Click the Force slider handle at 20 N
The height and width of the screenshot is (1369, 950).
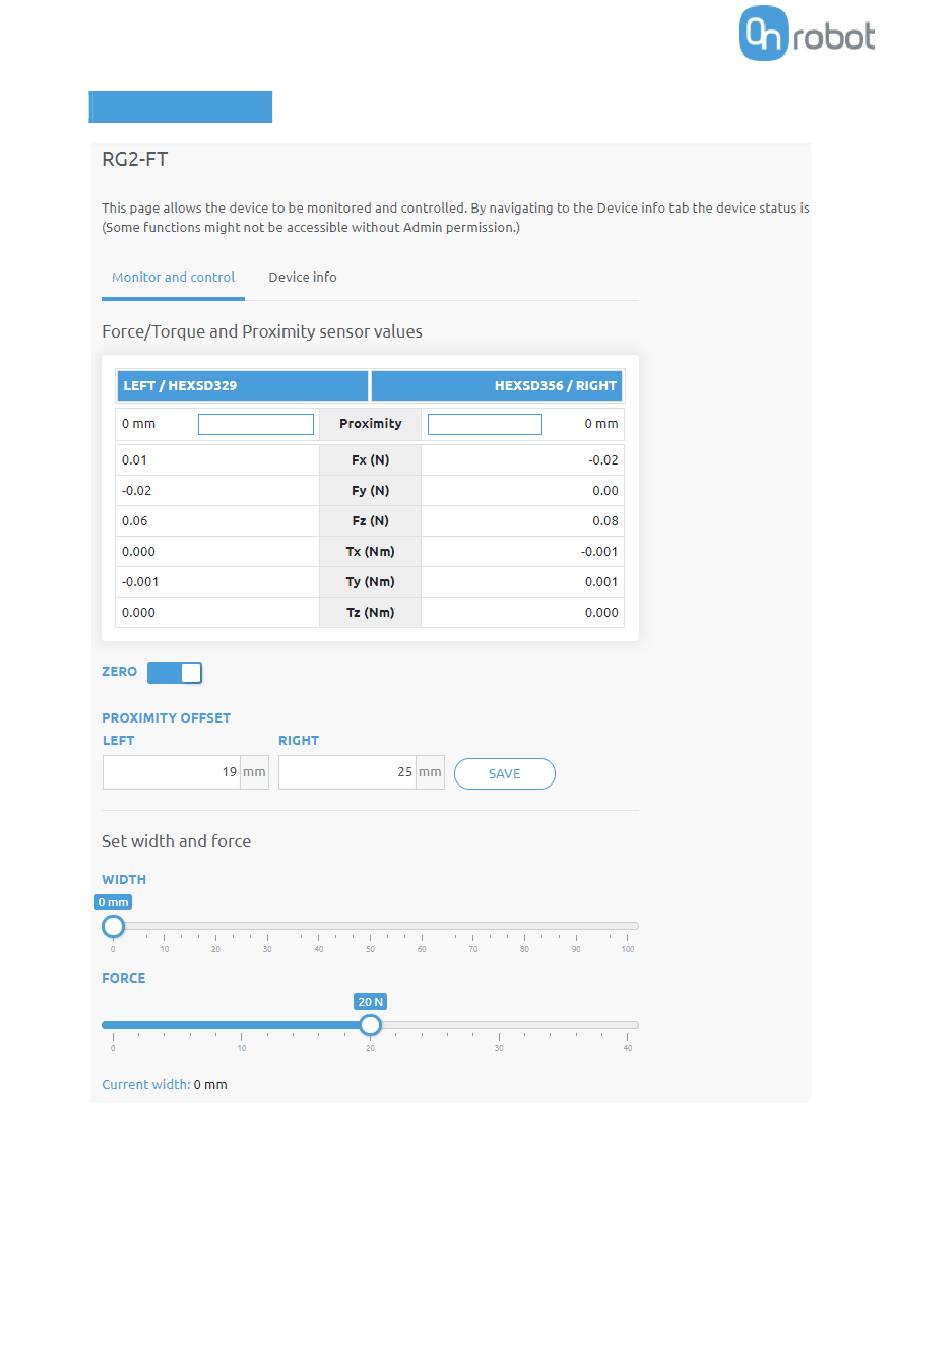pos(370,1025)
